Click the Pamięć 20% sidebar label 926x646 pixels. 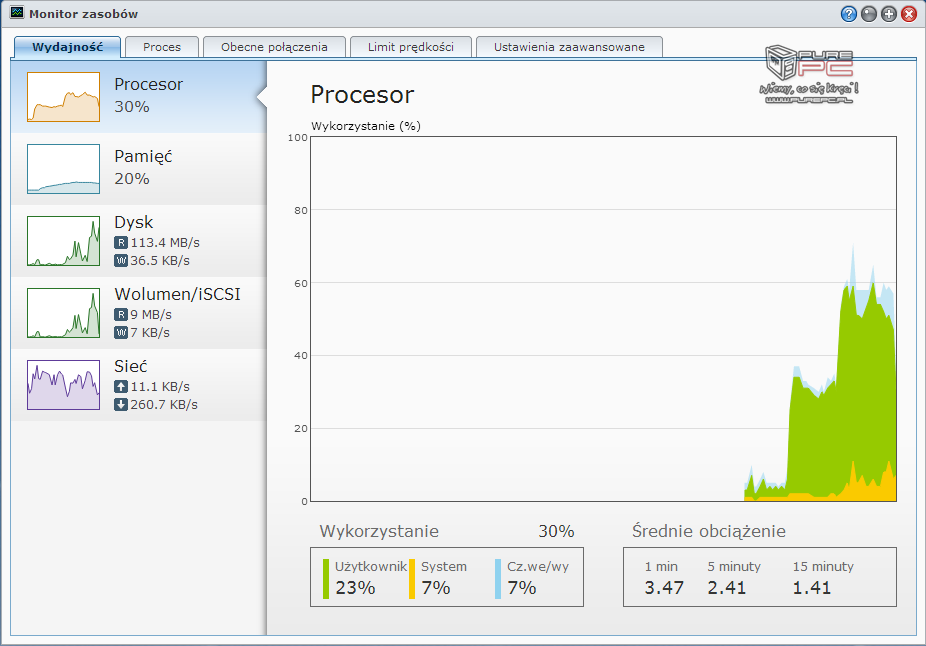(x=143, y=168)
